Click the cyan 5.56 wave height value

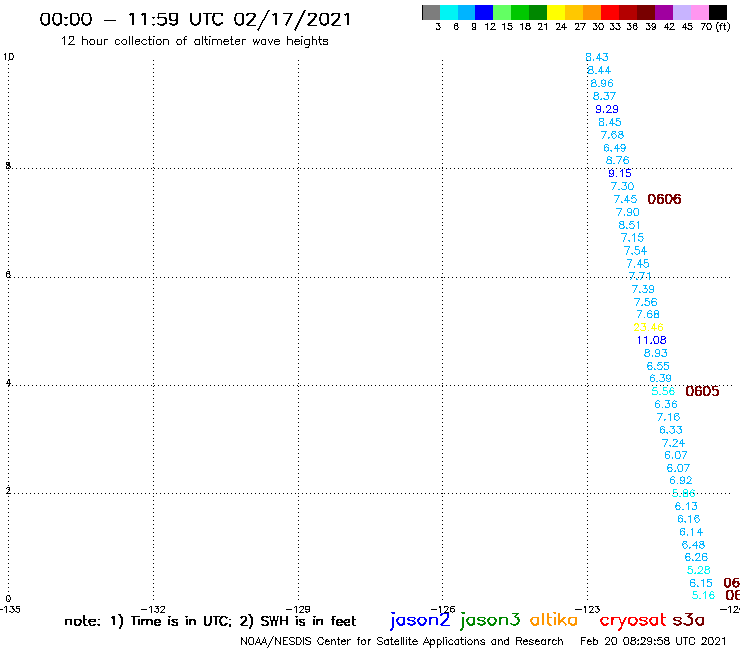pyautogui.click(x=663, y=391)
